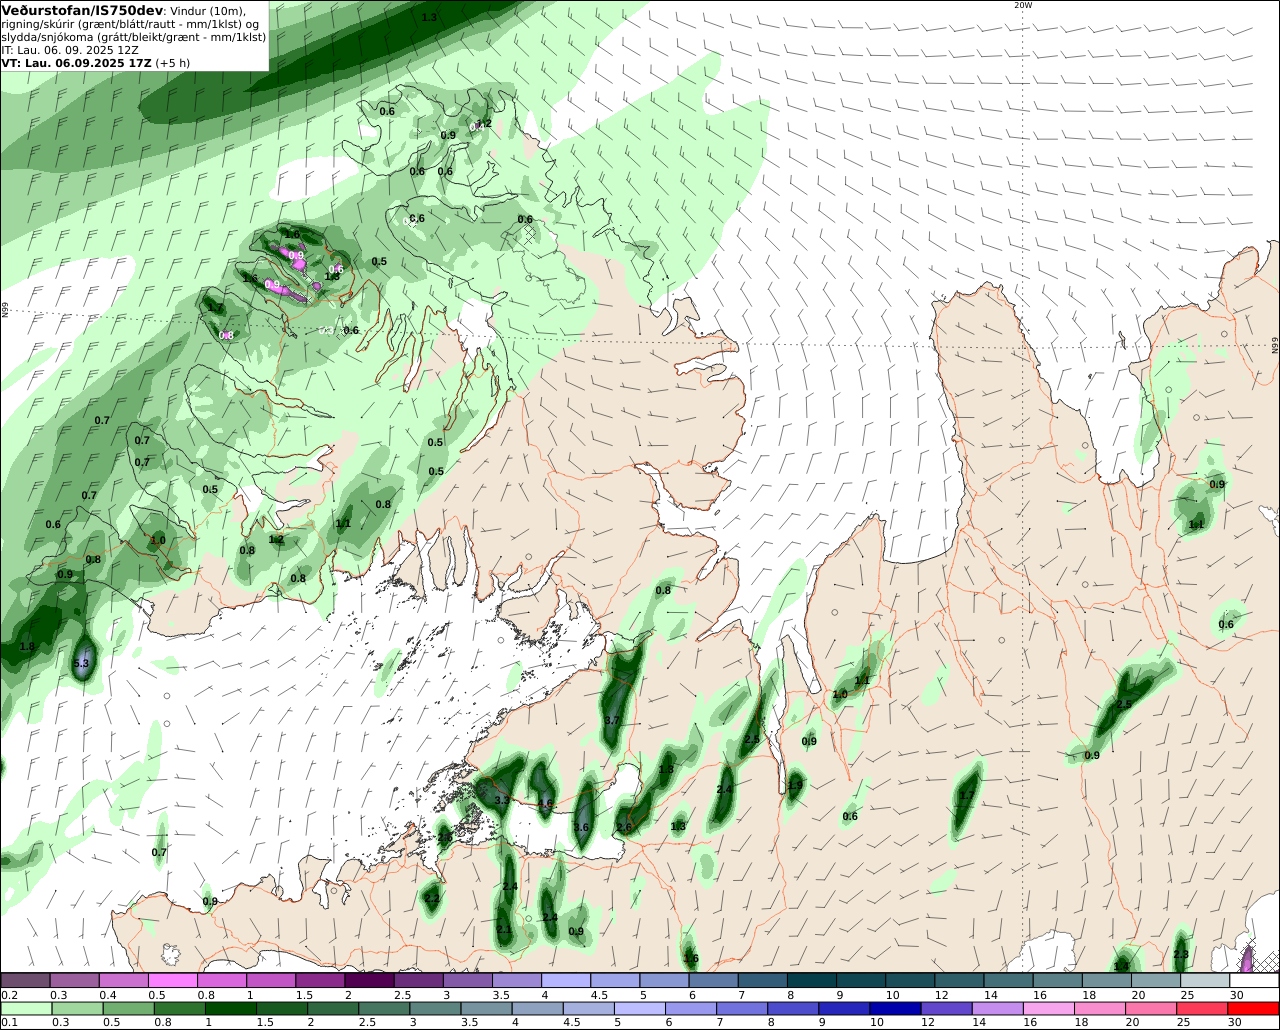Select the snow scale swatch labeled 1.5
The height and width of the screenshot is (1030, 1280).
[320, 981]
